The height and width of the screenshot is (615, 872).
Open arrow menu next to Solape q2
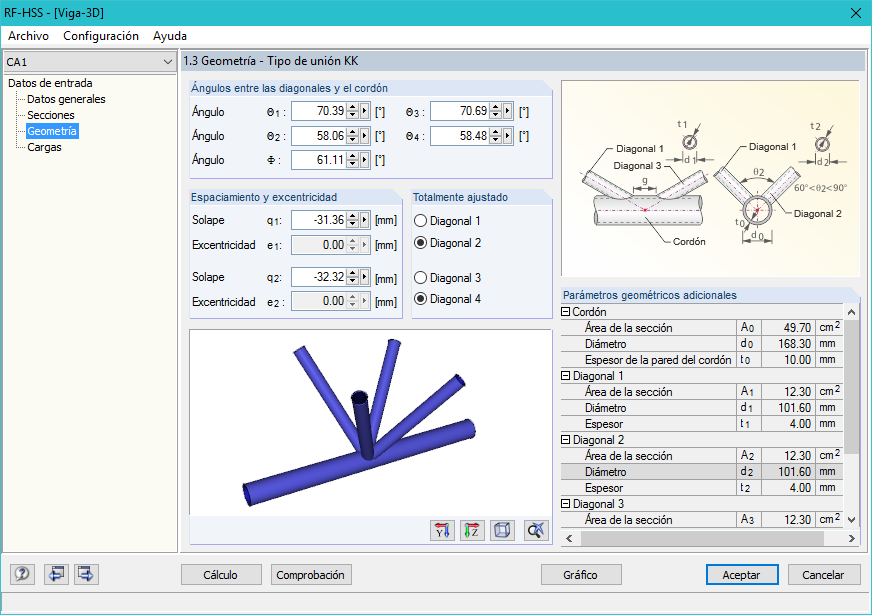(364, 277)
